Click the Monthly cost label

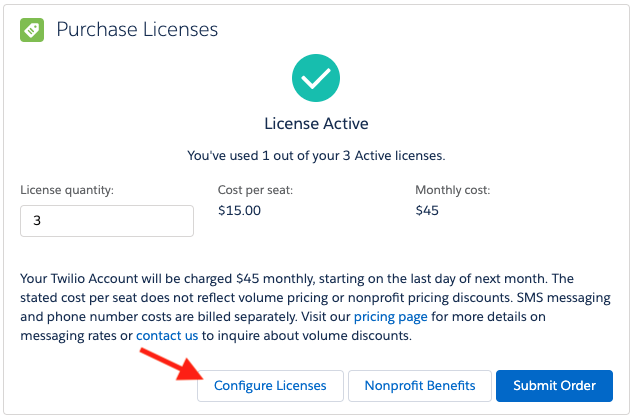453,190
